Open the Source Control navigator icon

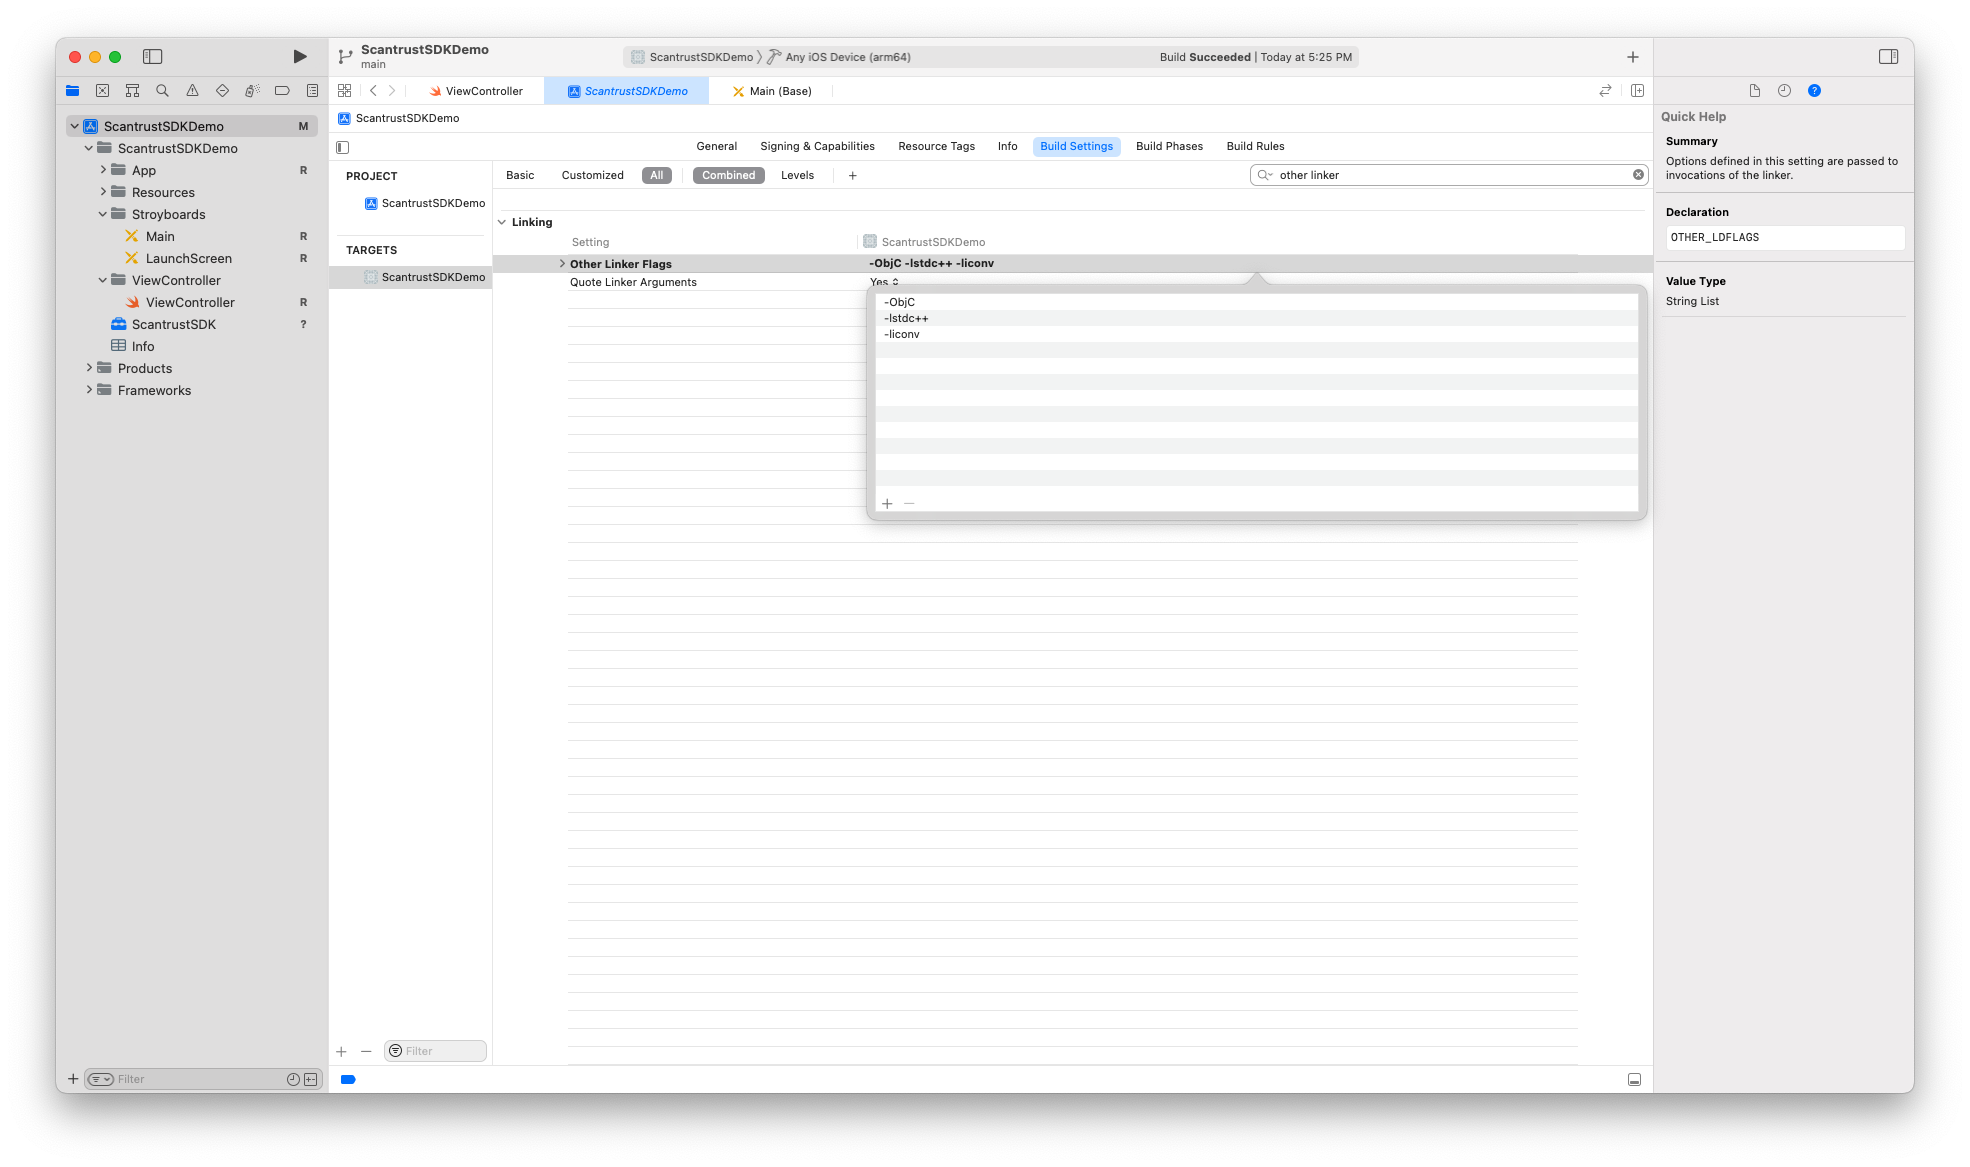pos(102,91)
